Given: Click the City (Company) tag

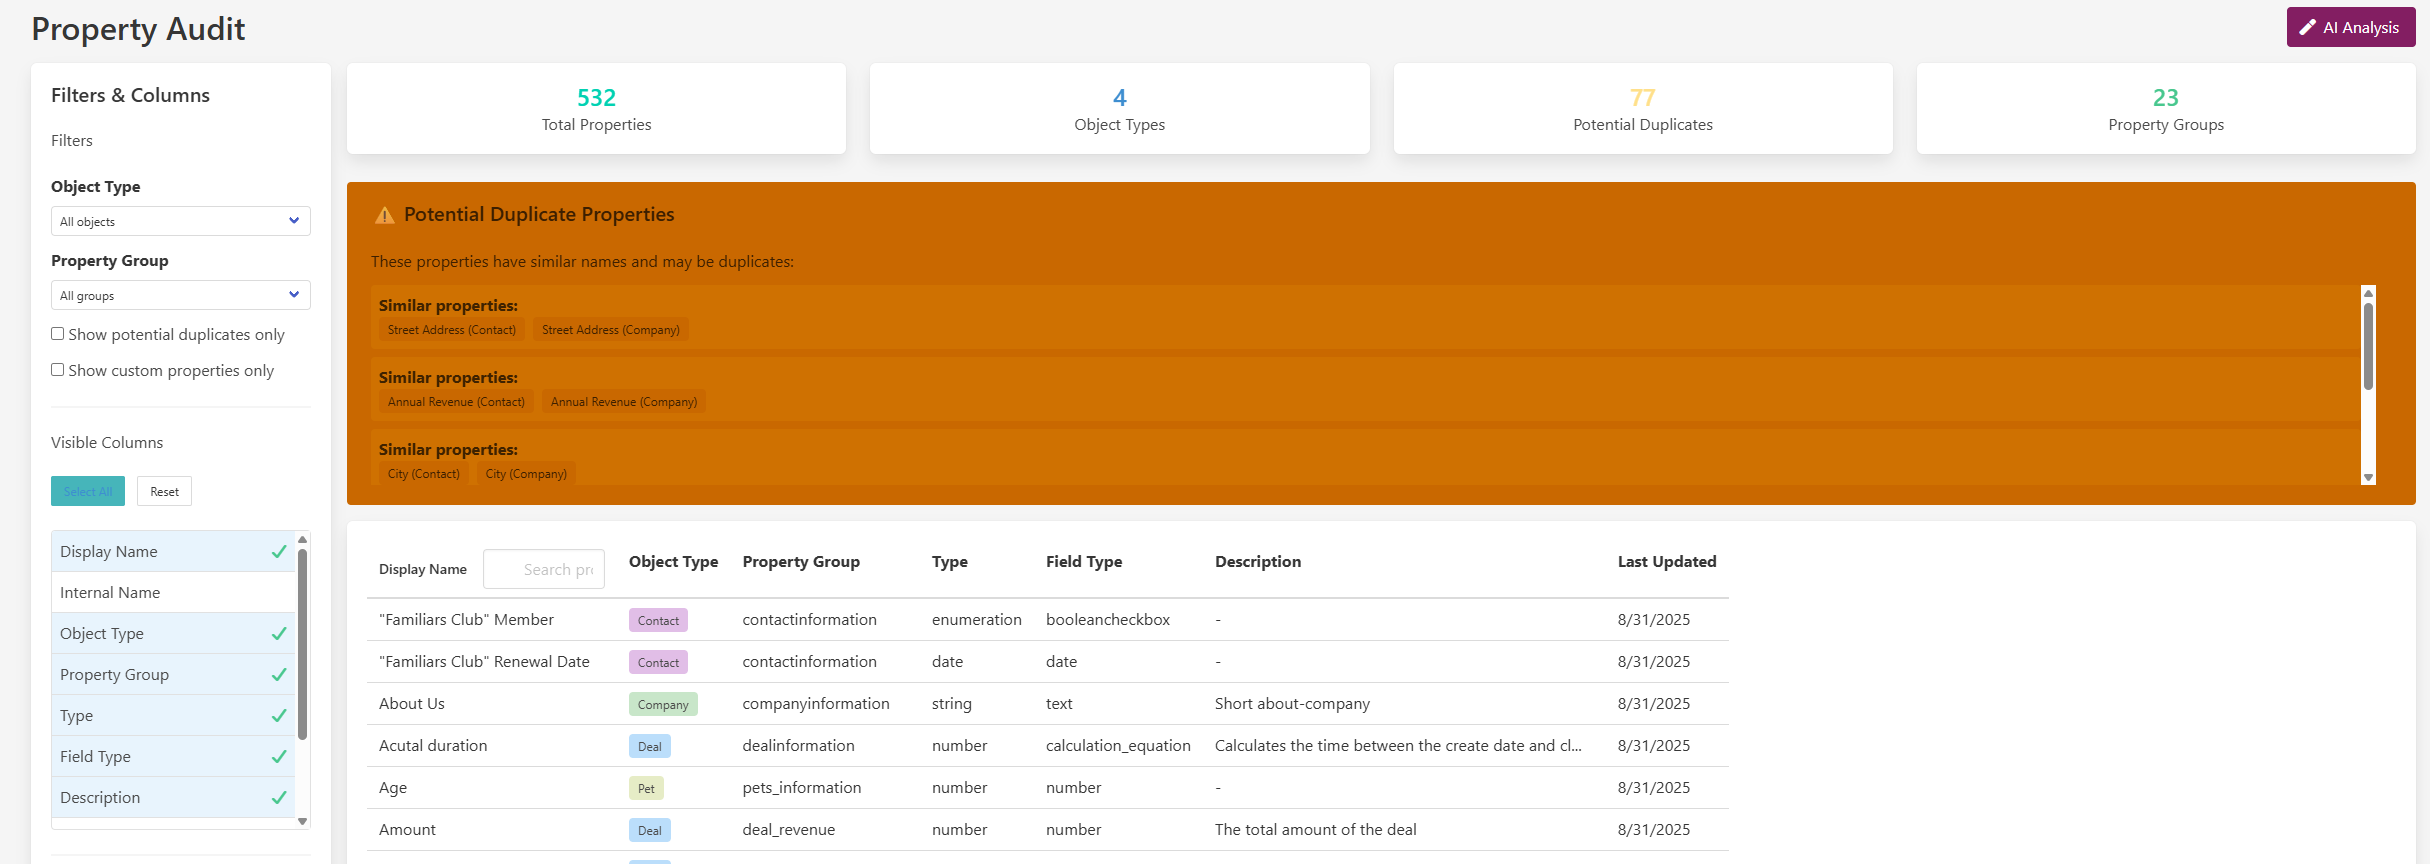Looking at the screenshot, I should pyautogui.click(x=526, y=474).
